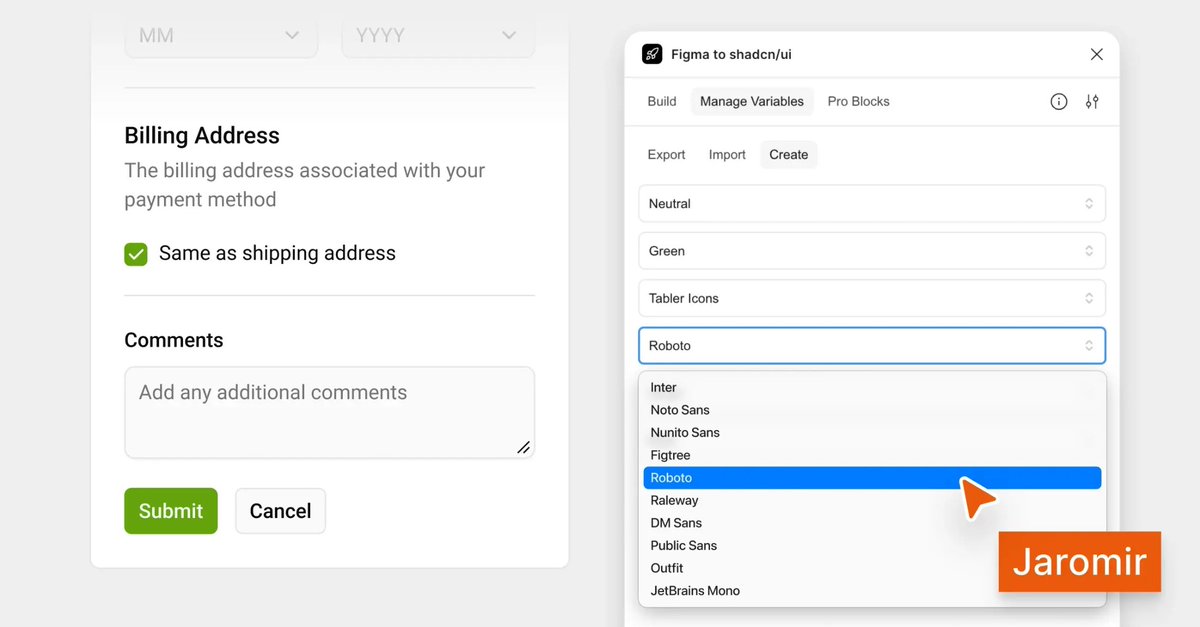Click the Comments textarea resize handle

click(x=524, y=447)
